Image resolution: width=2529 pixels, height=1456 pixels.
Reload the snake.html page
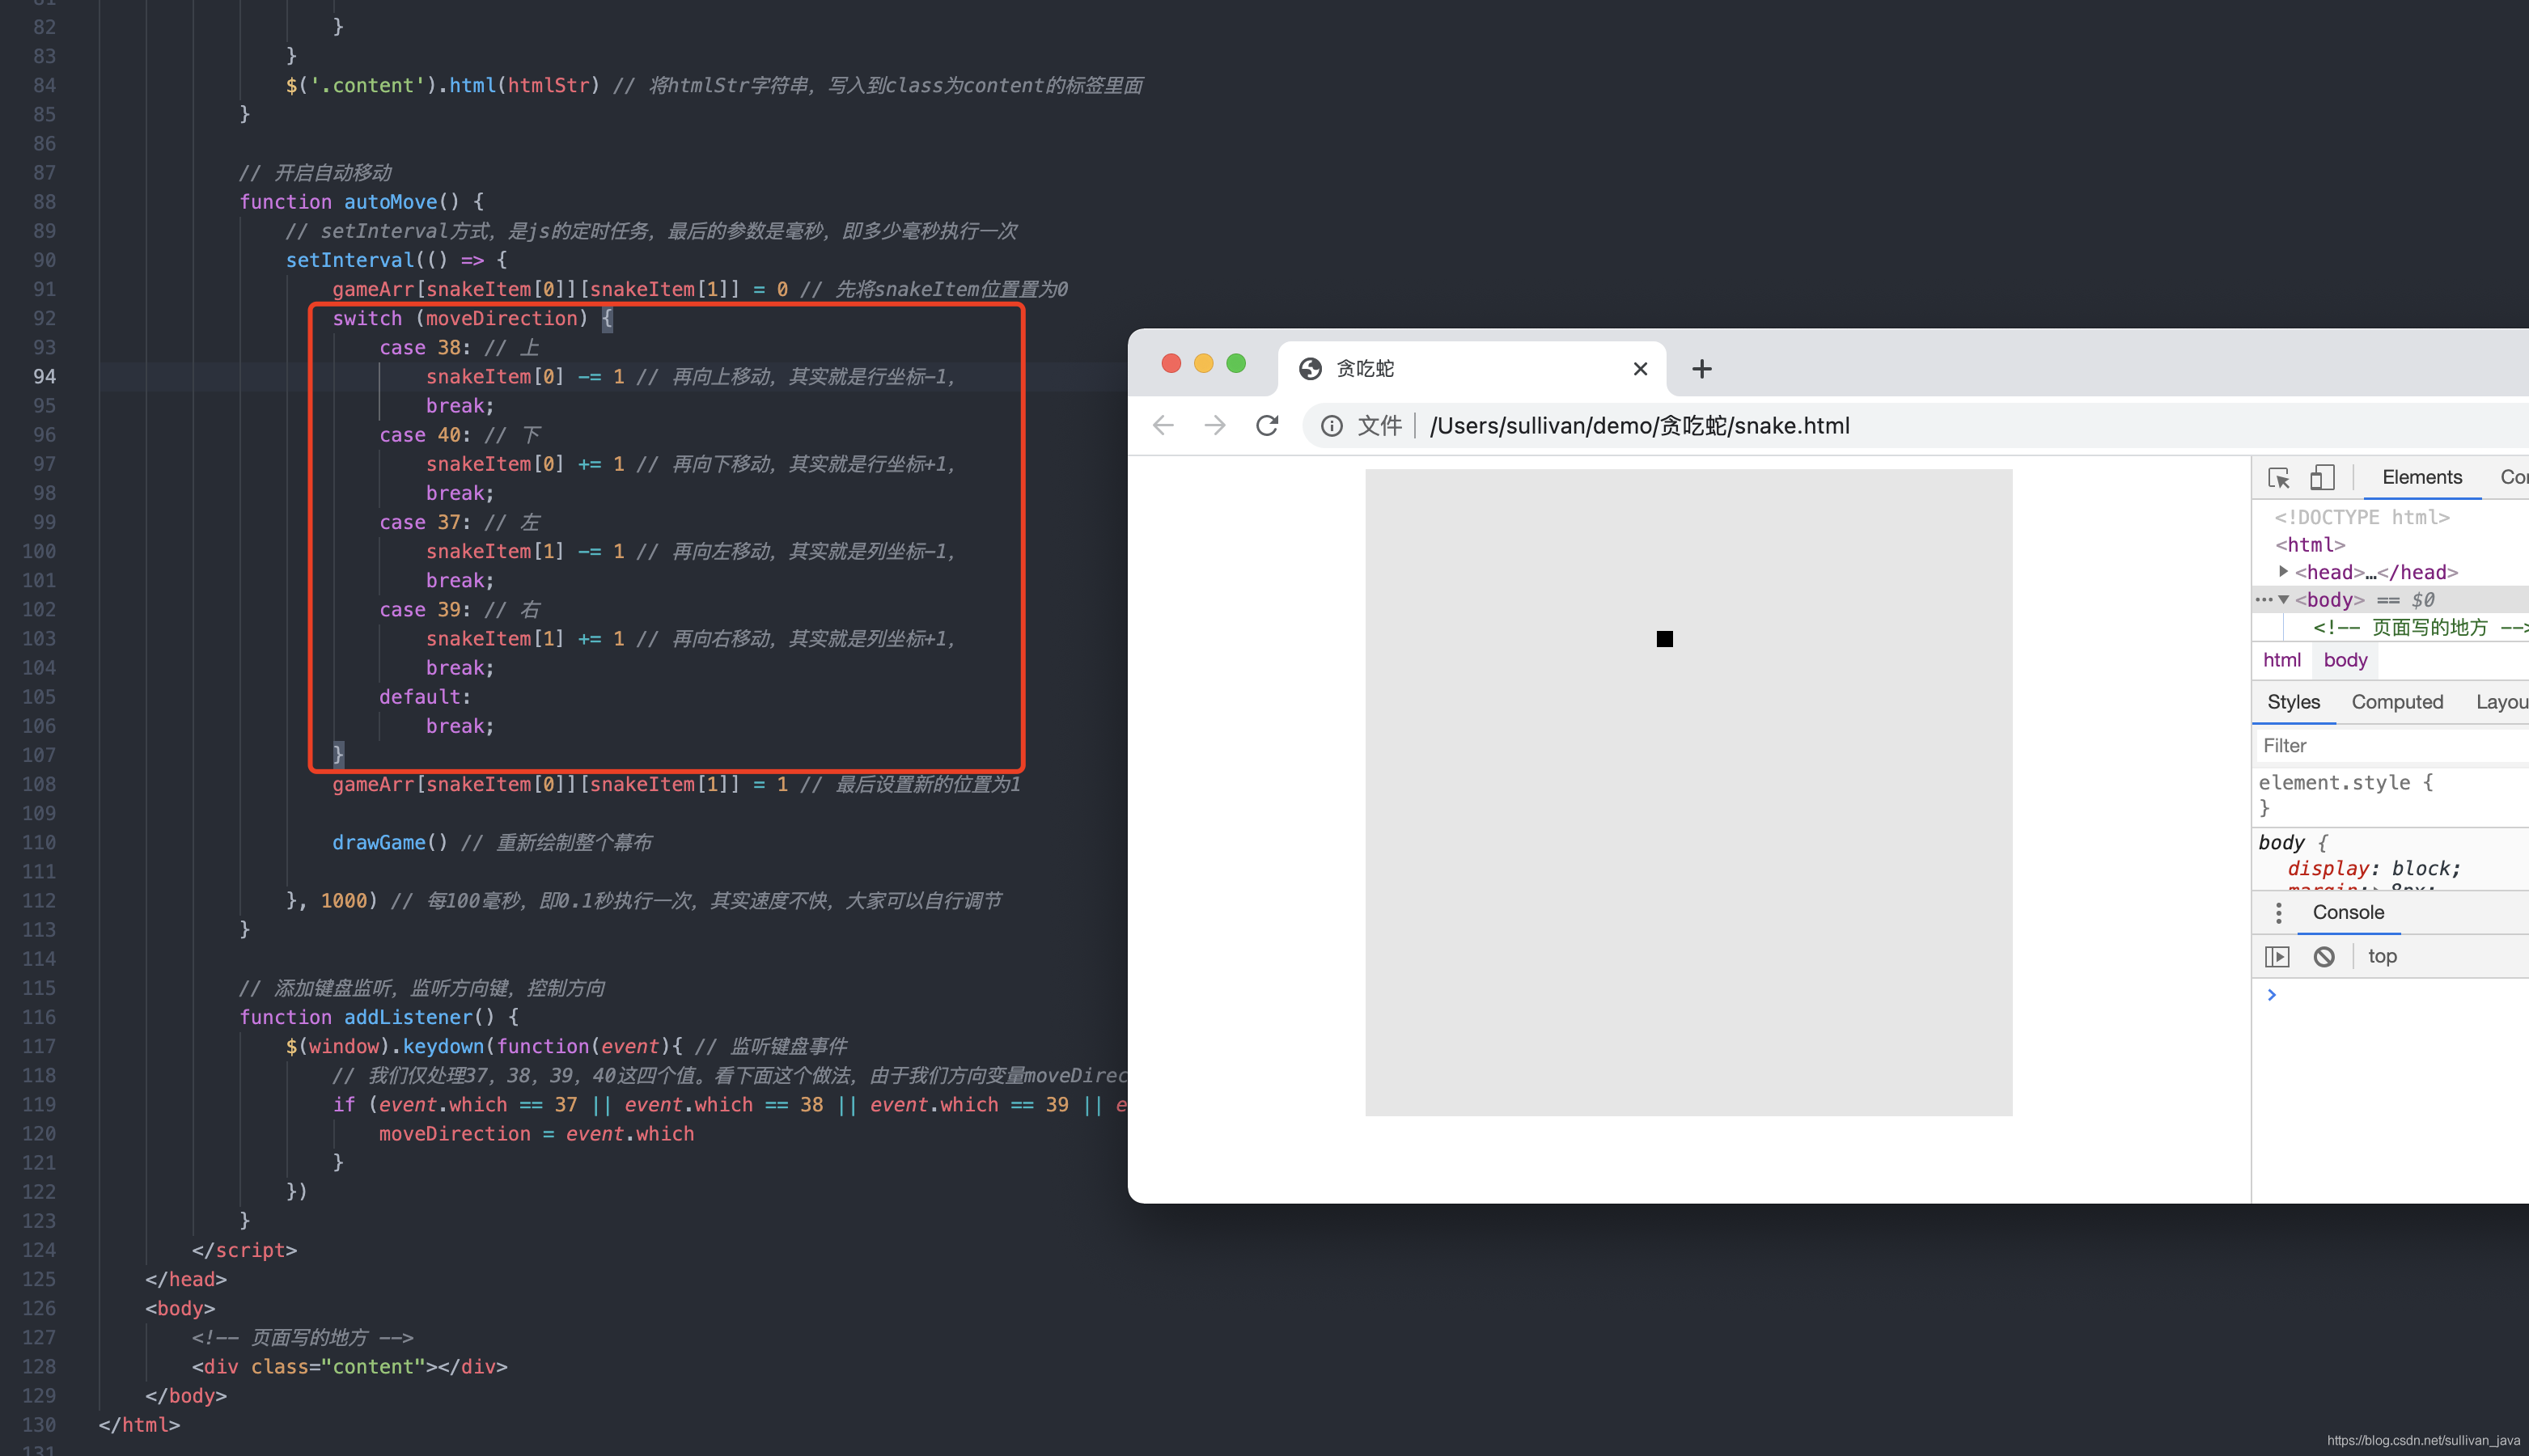1267,426
